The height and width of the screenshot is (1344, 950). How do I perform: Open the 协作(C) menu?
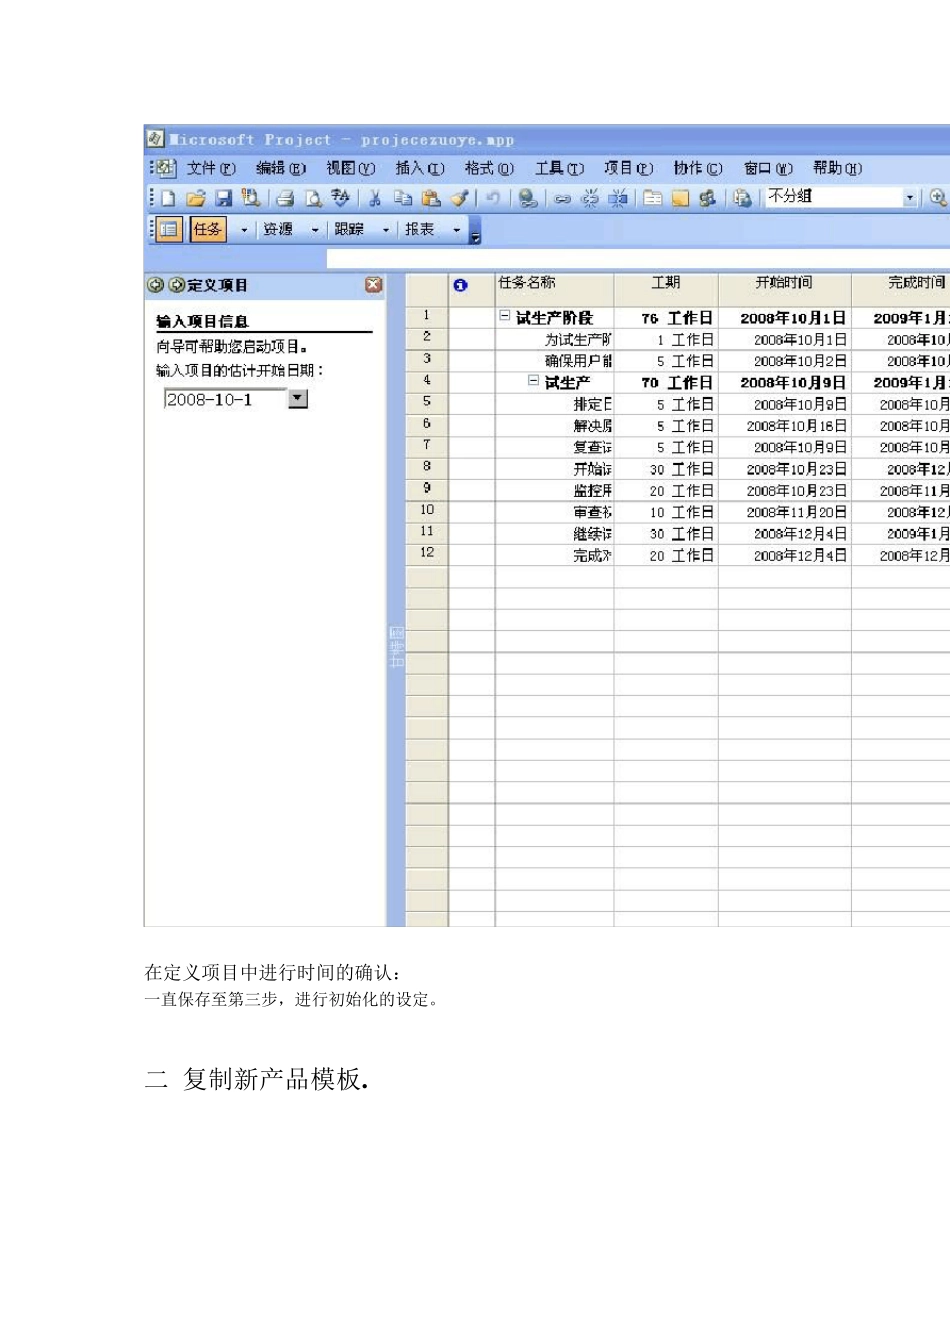[x=698, y=168]
